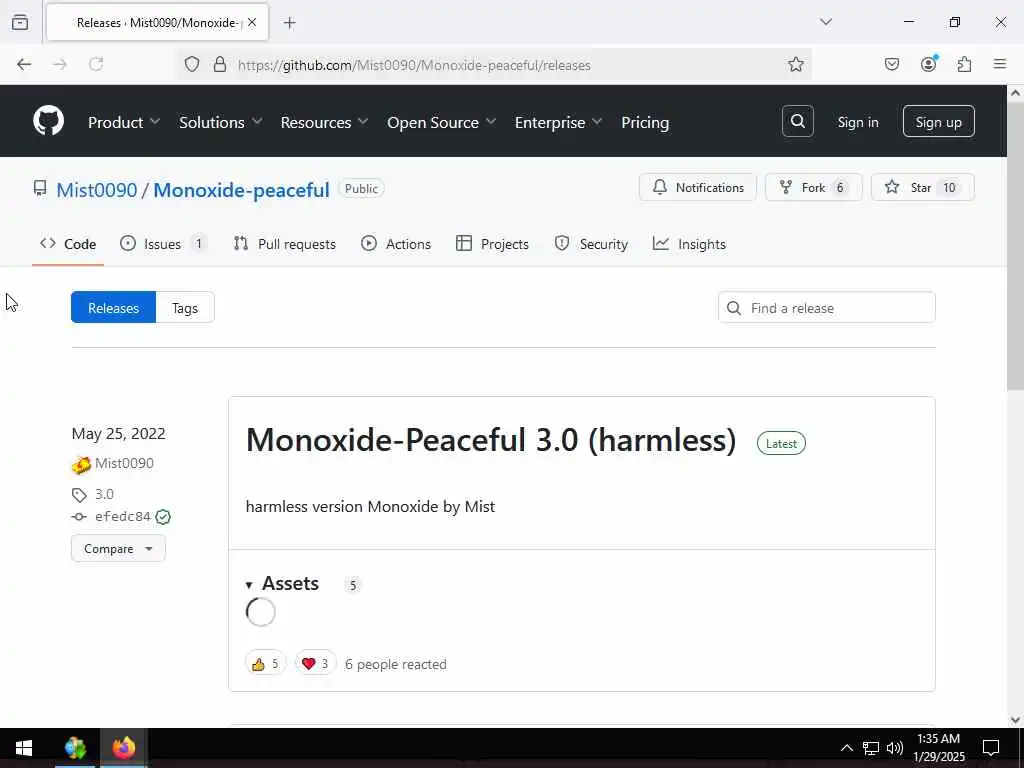The image size is (1024, 768).
Task: Click the page vertical scrollbar
Action: pyautogui.click(x=1015, y=245)
